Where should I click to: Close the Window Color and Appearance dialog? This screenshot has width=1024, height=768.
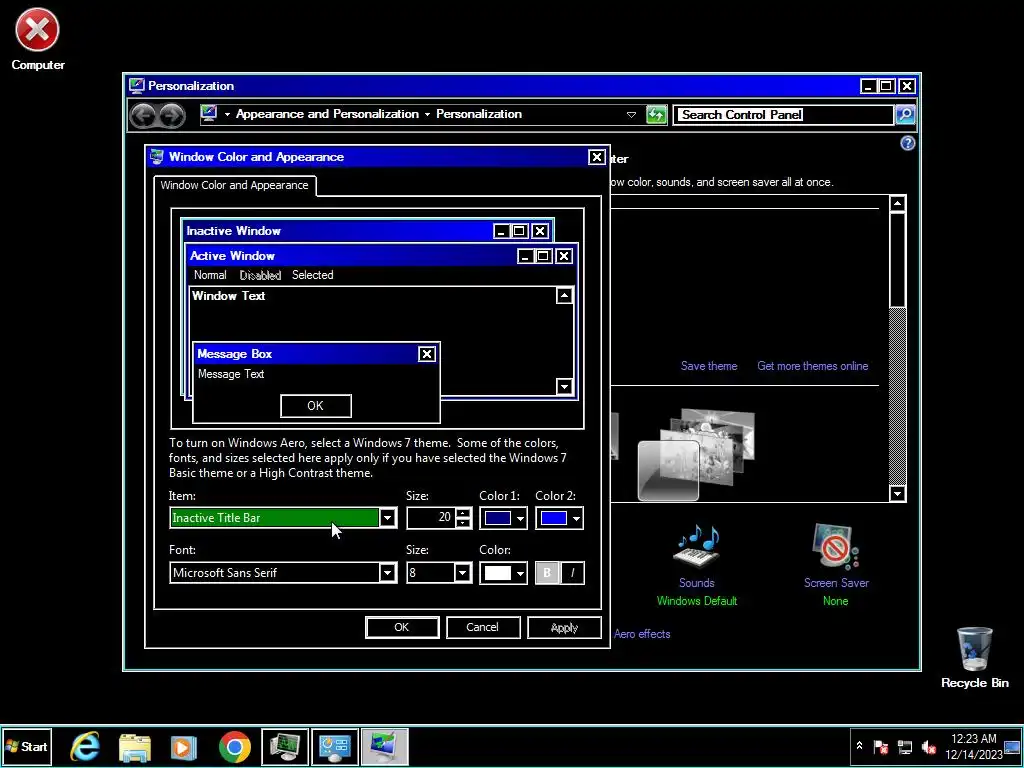click(x=596, y=157)
